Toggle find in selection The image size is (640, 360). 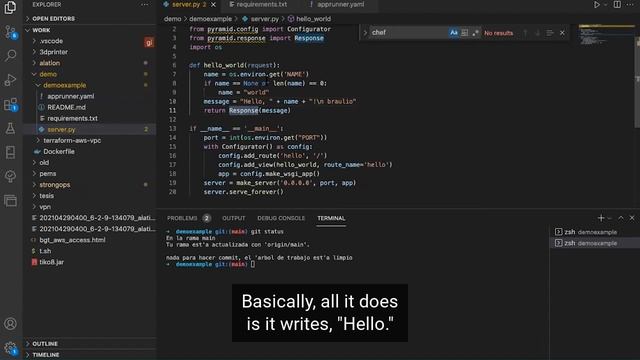[x=549, y=33]
